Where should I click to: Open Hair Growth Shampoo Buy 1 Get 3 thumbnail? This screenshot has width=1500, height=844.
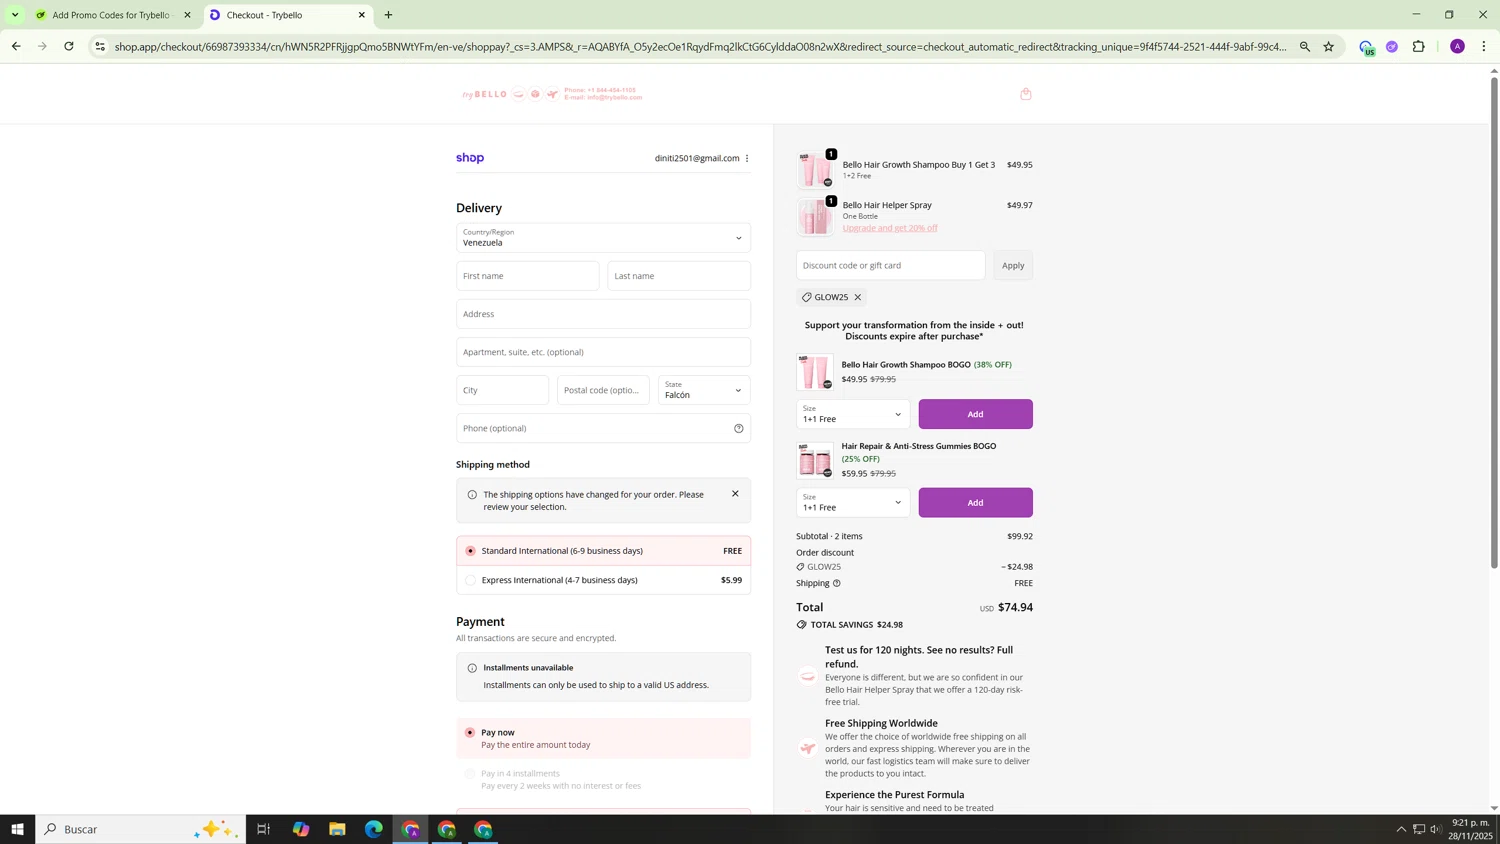pos(815,169)
